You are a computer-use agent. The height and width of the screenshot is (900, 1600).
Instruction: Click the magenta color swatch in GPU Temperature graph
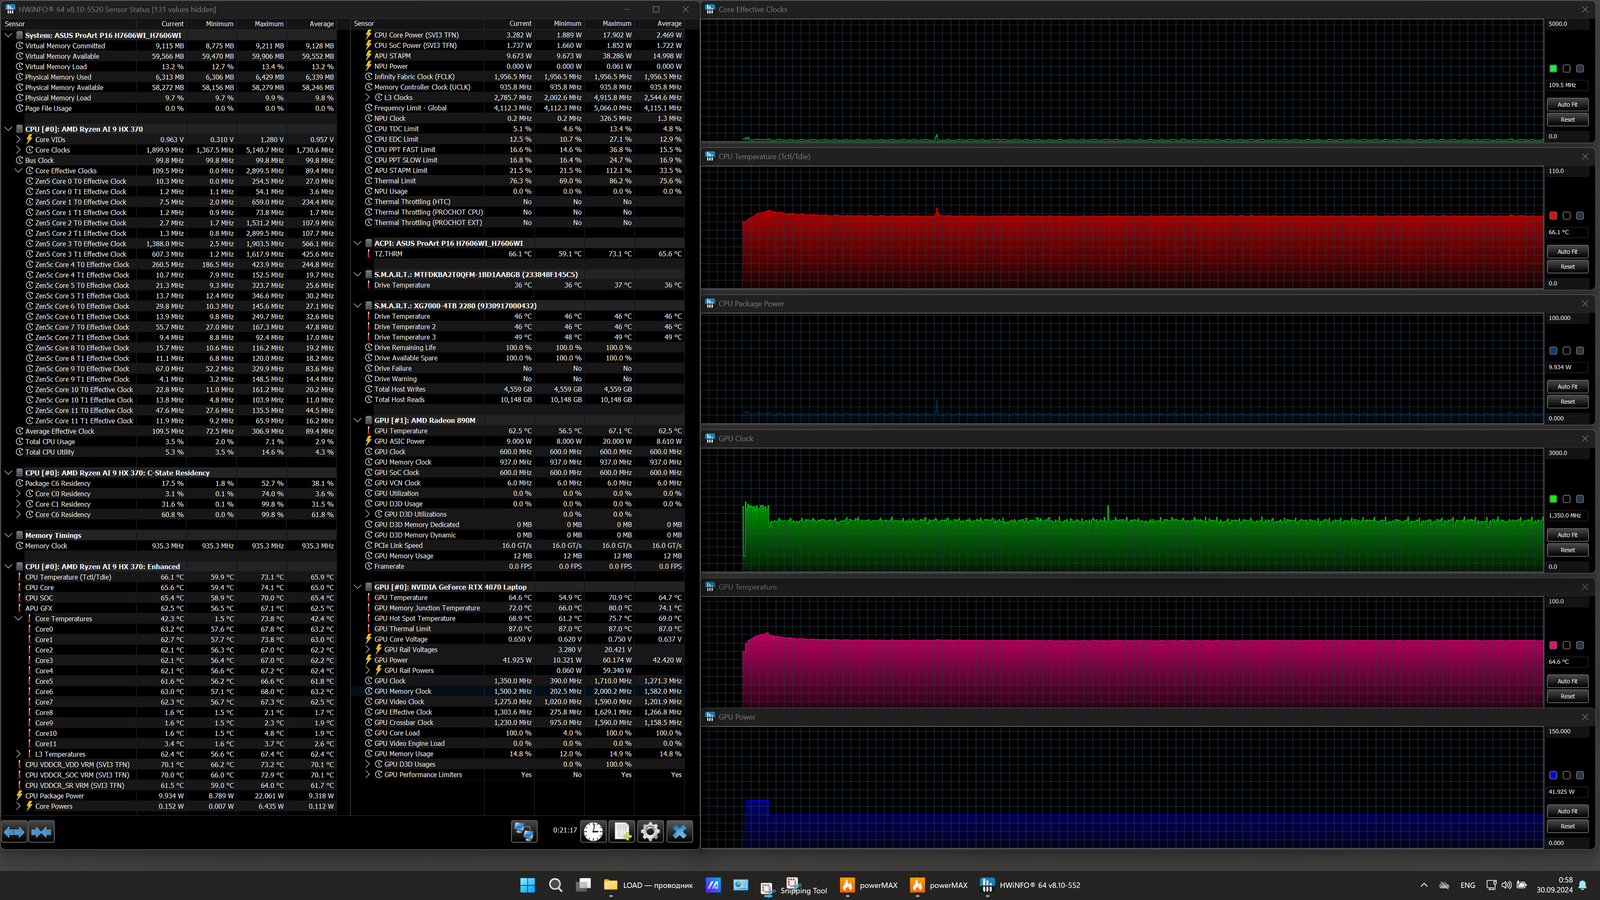pos(1553,646)
